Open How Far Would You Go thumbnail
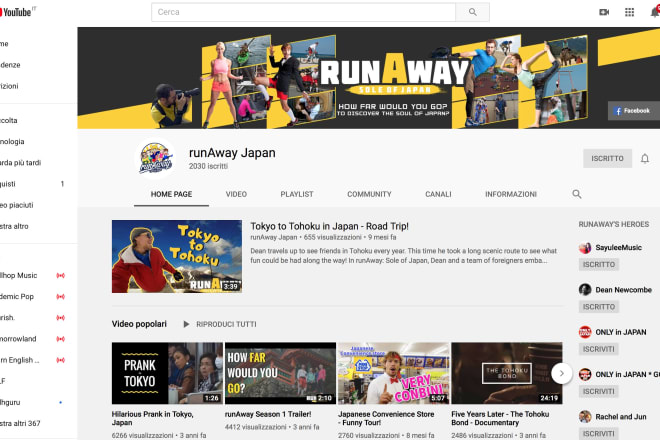This screenshot has height=440, width=660. pos(280,373)
